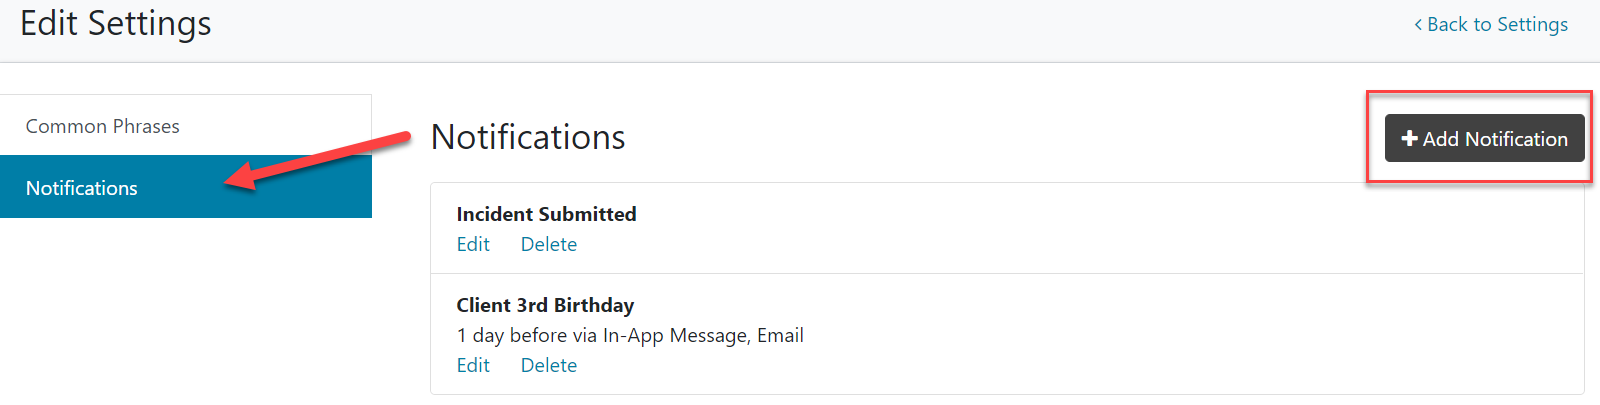
Task: Click the back chevron icon beside Back to Settings
Action: coord(1418,25)
